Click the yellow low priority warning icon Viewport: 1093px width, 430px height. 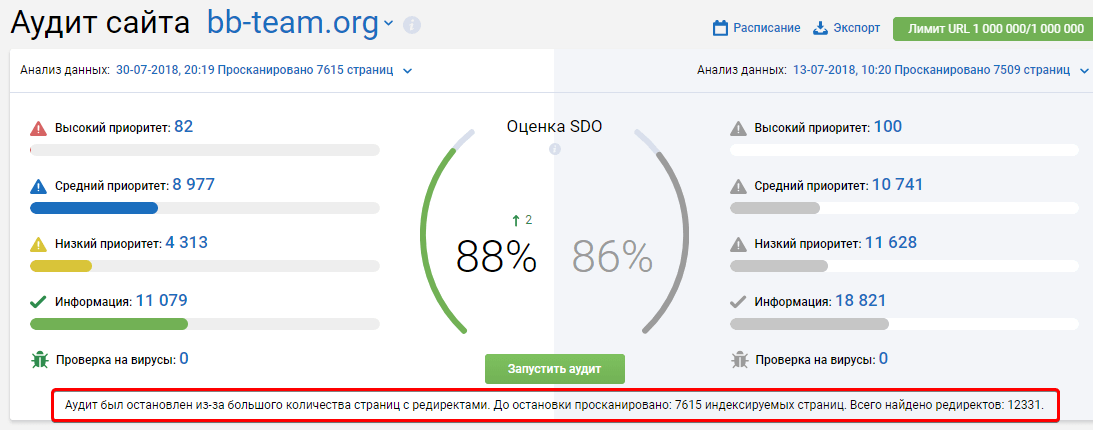(x=38, y=245)
